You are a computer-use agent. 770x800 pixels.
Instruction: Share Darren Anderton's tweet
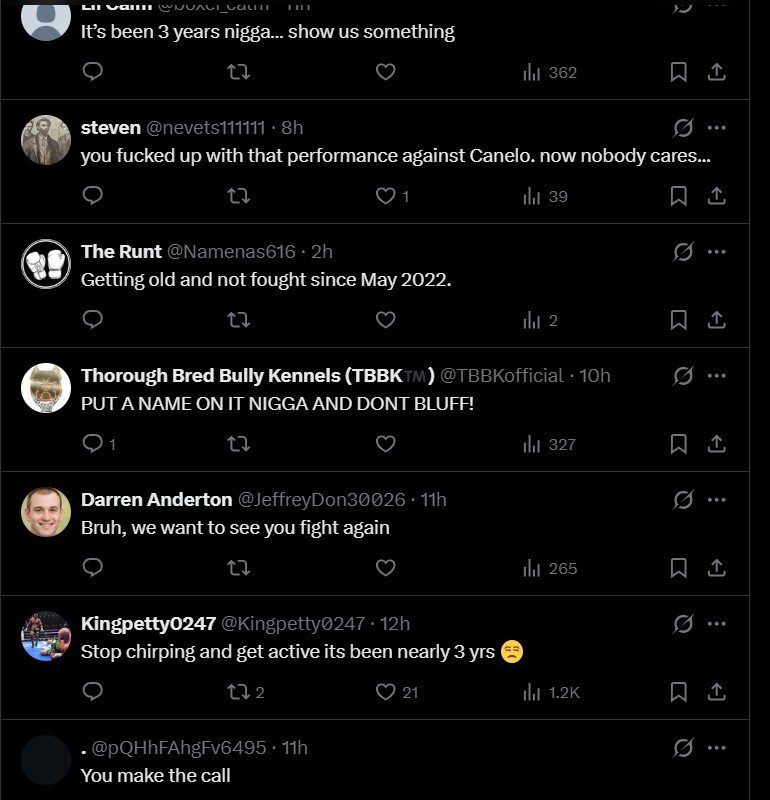[716, 568]
